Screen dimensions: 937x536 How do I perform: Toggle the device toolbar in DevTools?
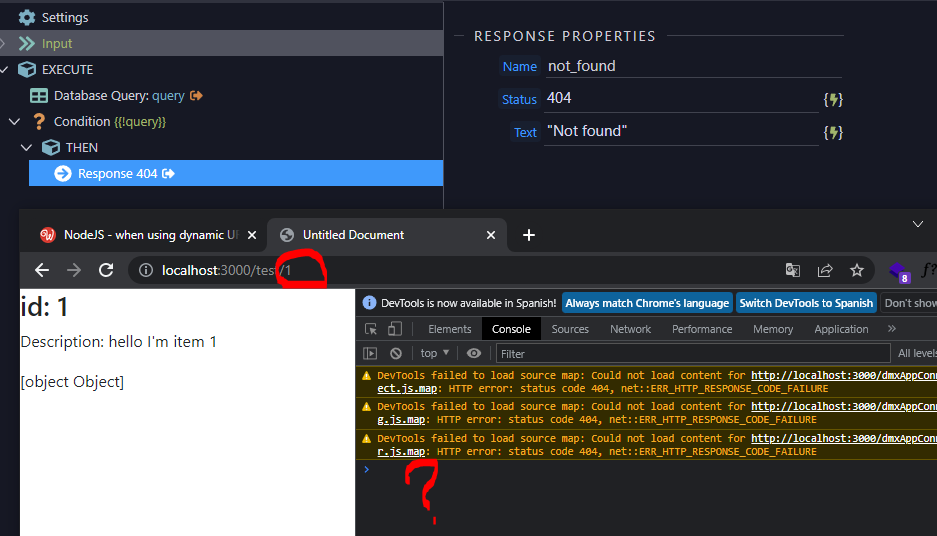tap(394, 329)
